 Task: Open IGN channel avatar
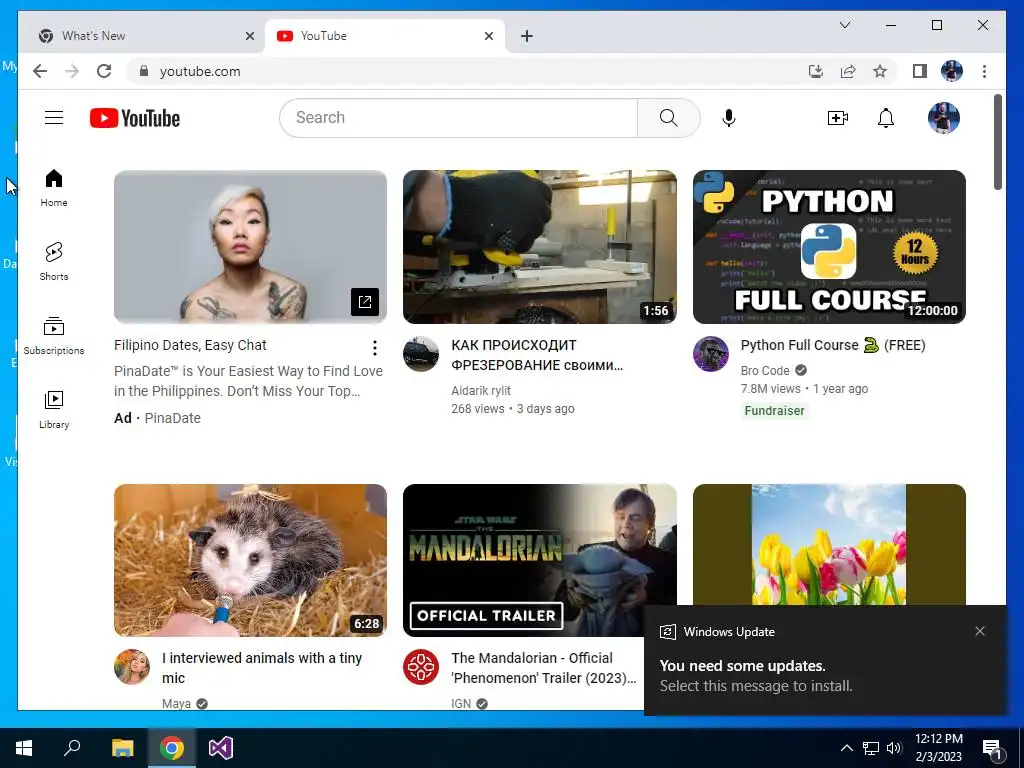421,667
